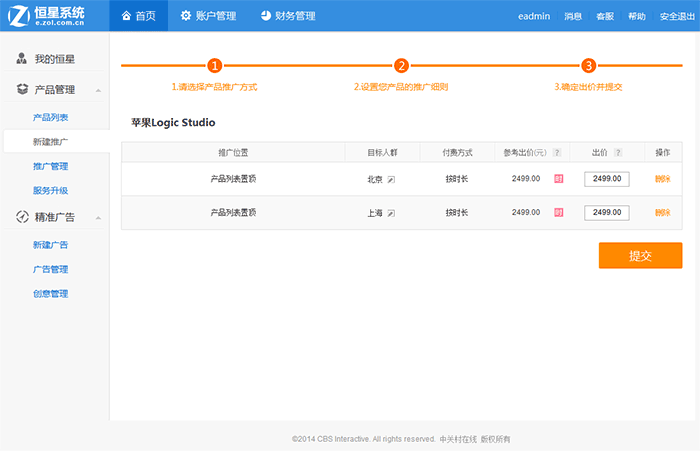Click the help icon beside 参考出价
The width and height of the screenshot is (700, 451).
(557, 153)
